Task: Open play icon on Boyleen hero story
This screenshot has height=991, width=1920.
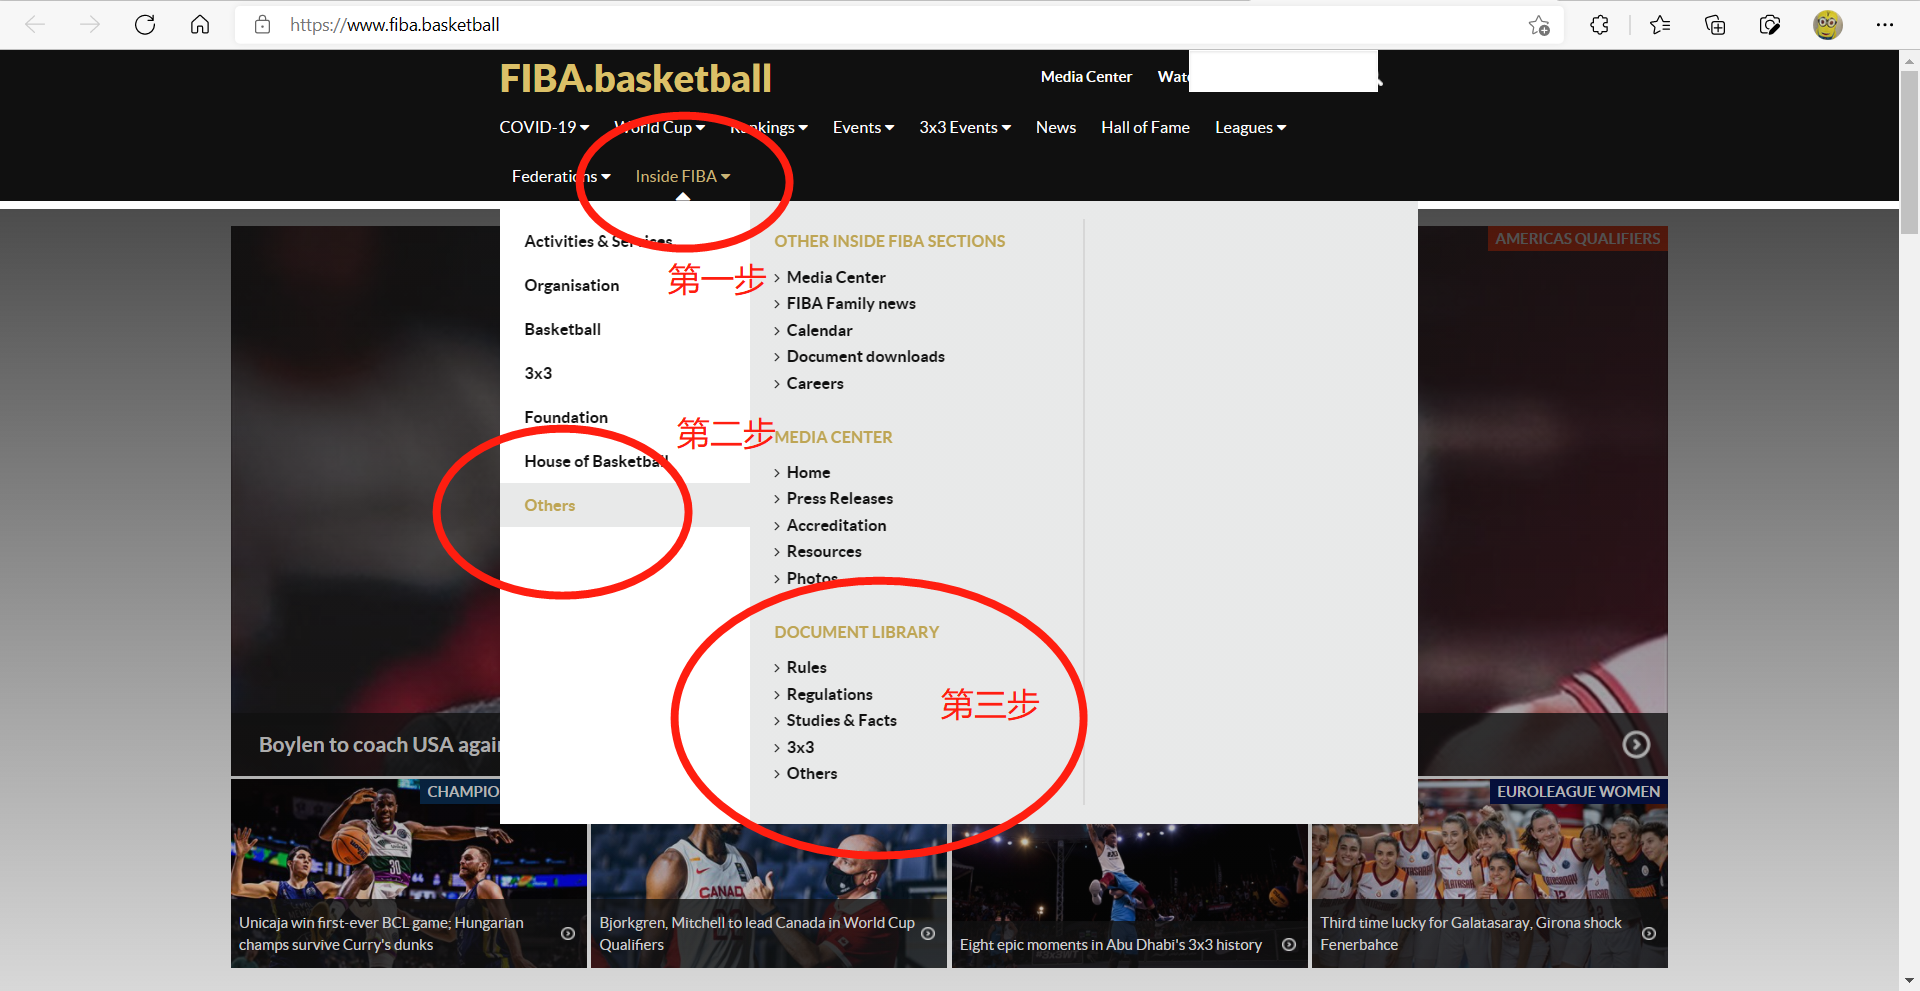Action: [x=1636, y=744]
